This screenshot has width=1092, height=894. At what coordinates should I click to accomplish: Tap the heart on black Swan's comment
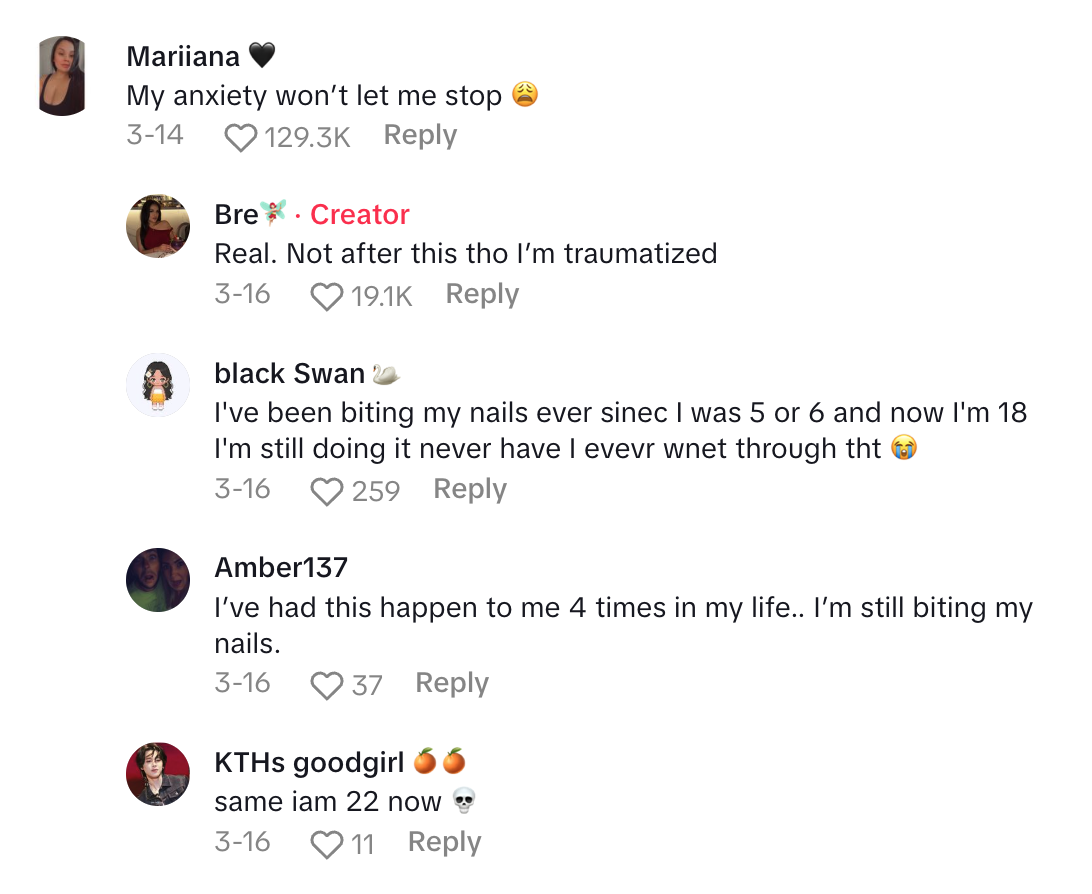coord(327,491)
